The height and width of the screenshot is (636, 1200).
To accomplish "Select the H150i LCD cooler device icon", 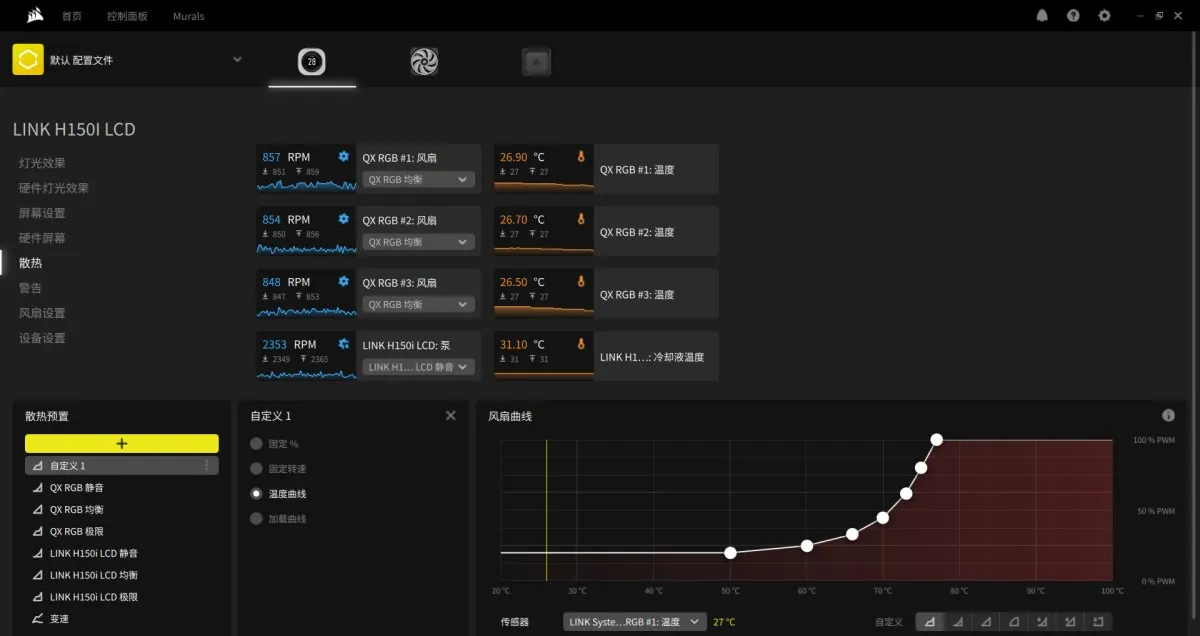I will 312,62.
